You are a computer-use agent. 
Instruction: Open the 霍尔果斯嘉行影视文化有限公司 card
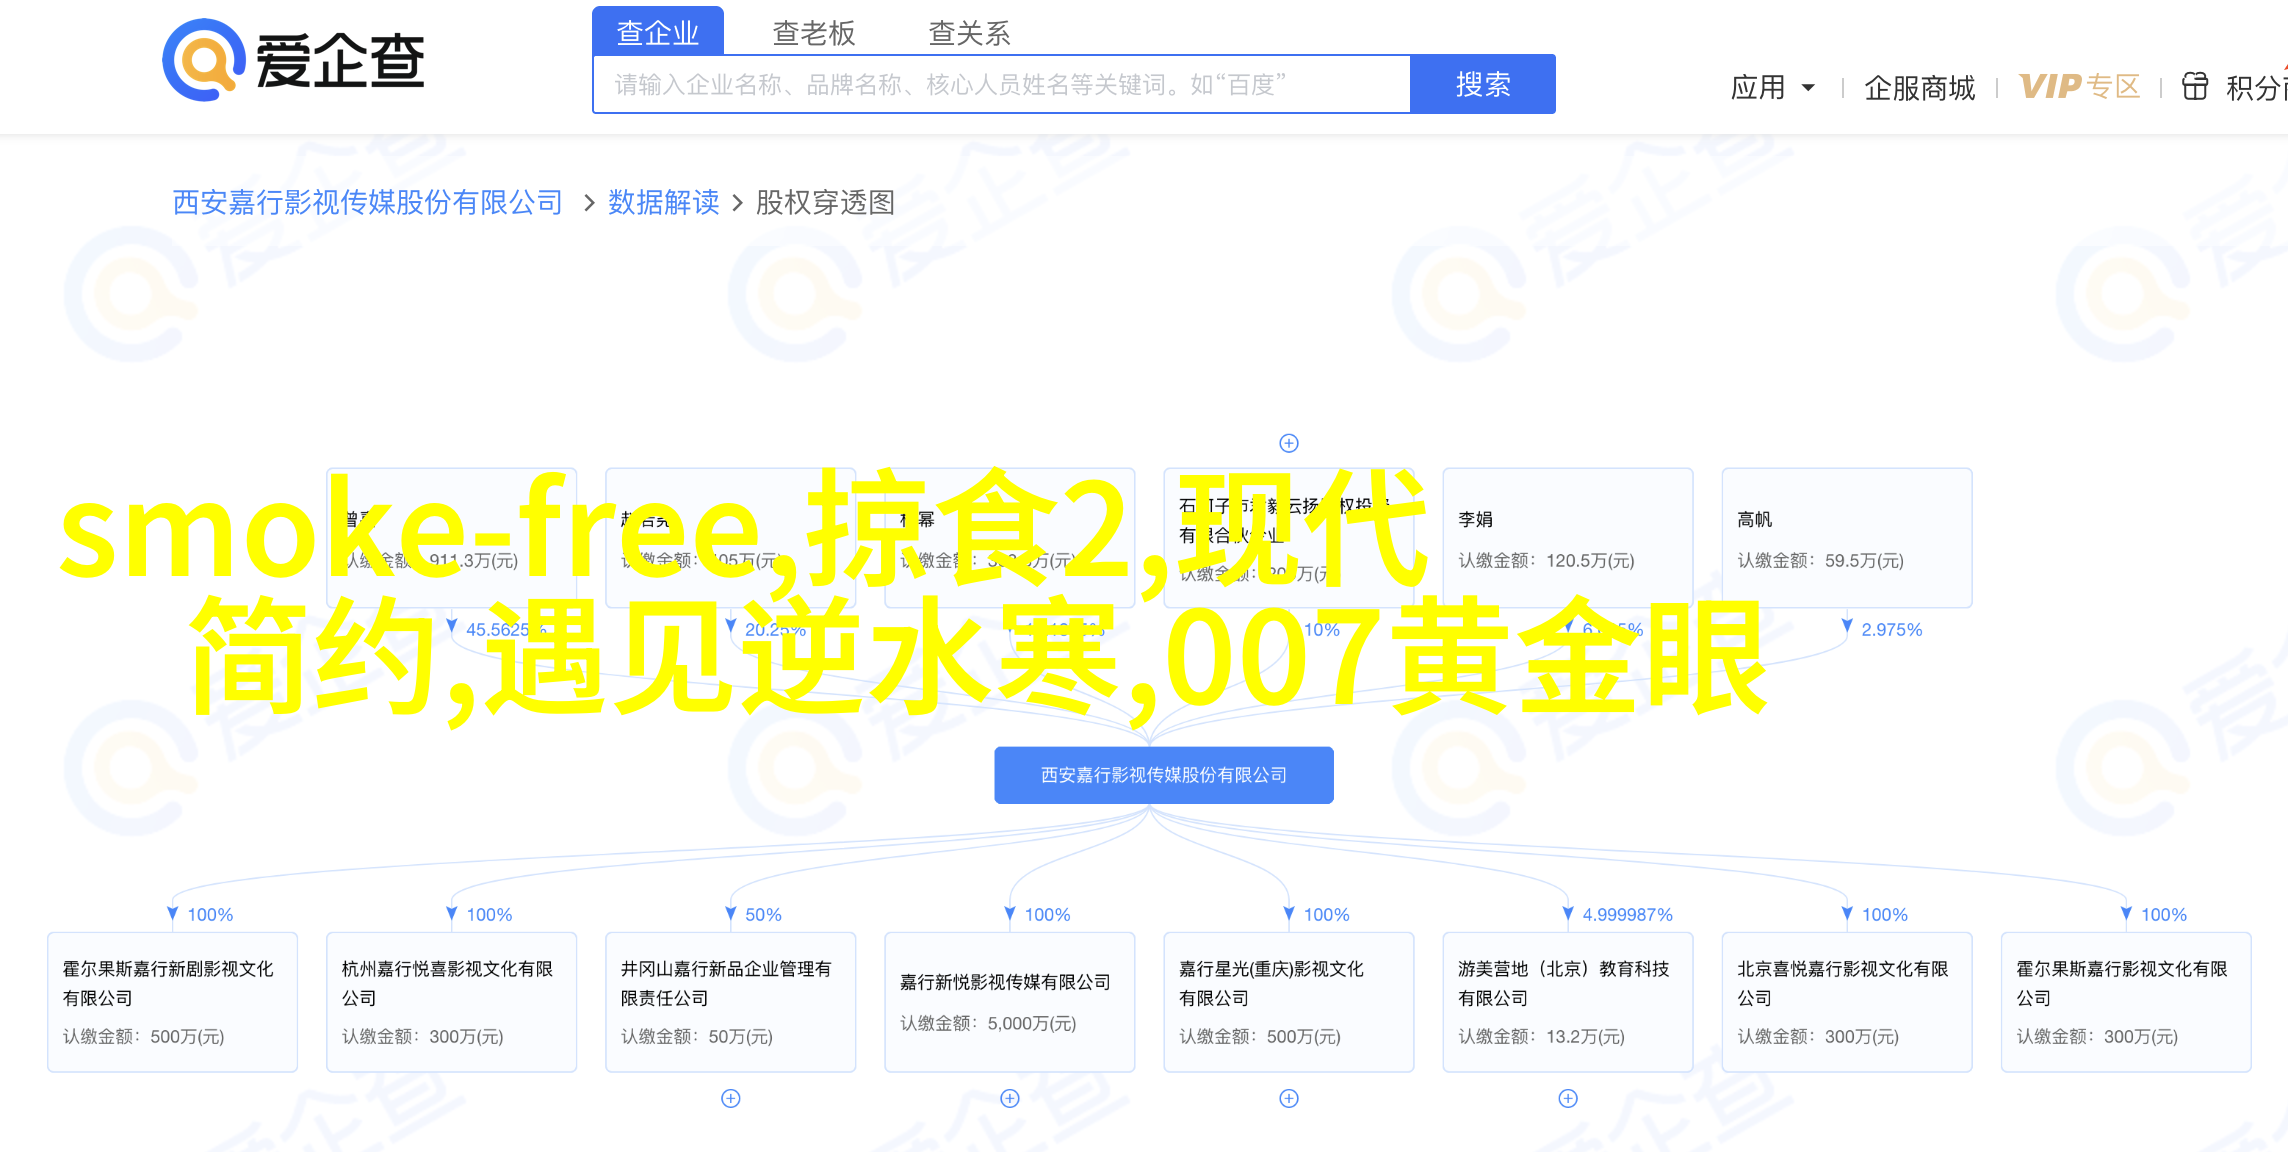pyautogui.click(x=2126, y=1002)
